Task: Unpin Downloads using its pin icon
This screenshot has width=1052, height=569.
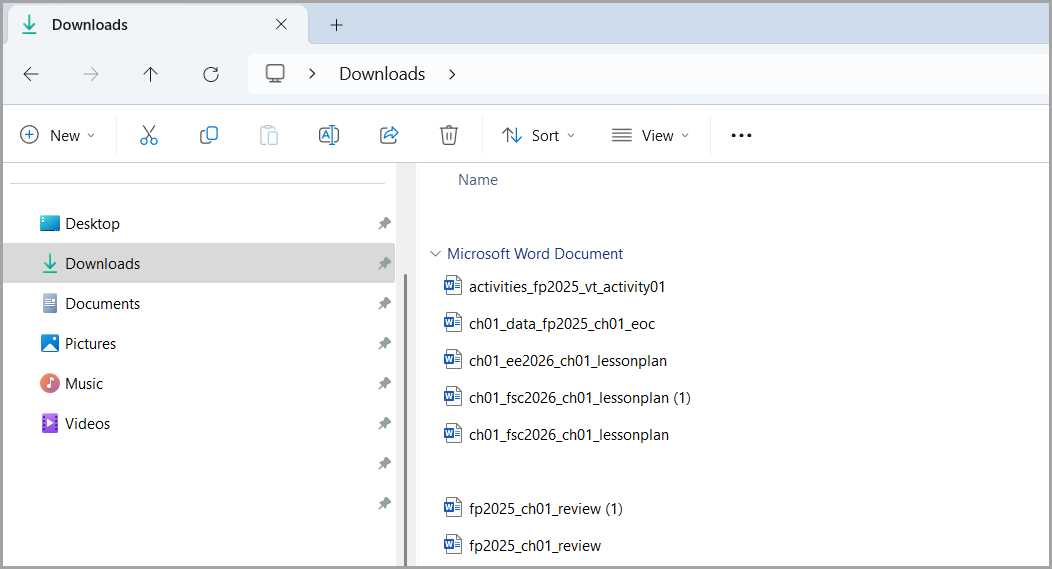Action: click(384, 264)
